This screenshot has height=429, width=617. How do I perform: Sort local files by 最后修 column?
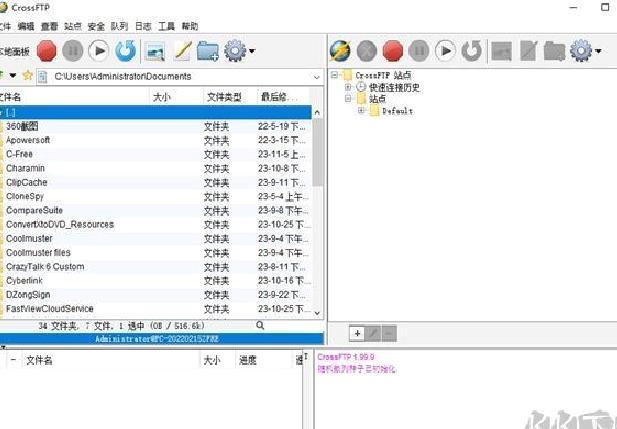[283, 97]
